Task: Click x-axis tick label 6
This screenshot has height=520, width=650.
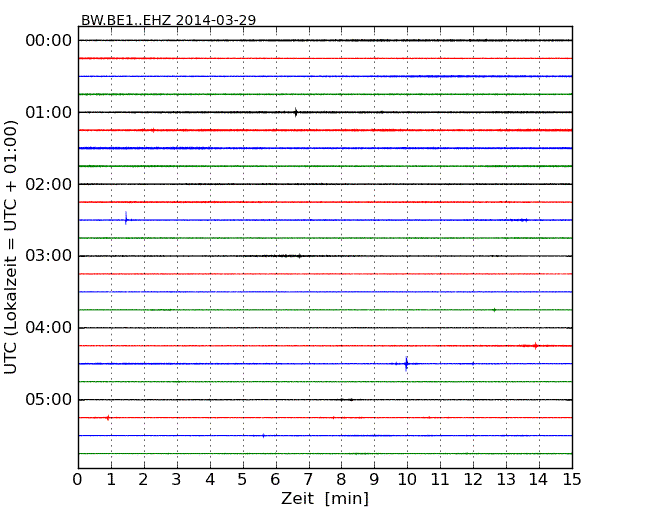Action: point(275,480)
